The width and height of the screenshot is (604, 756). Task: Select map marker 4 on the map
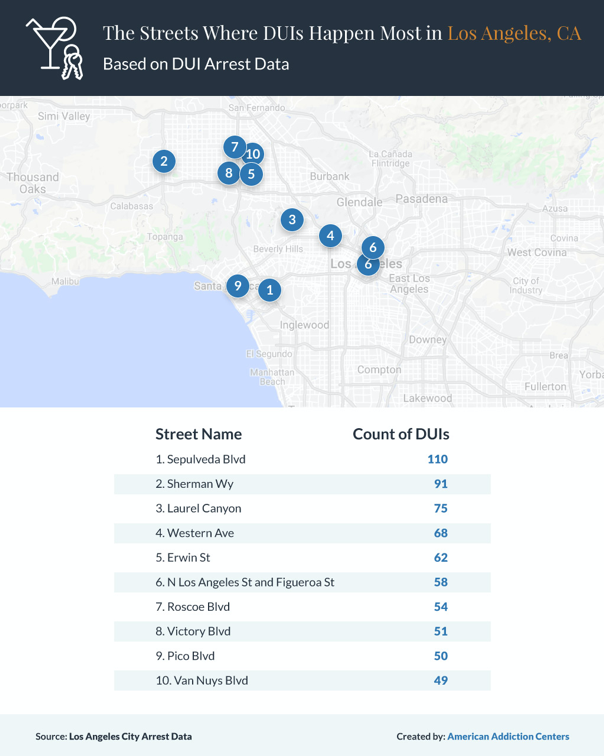(x=330, y=235)
